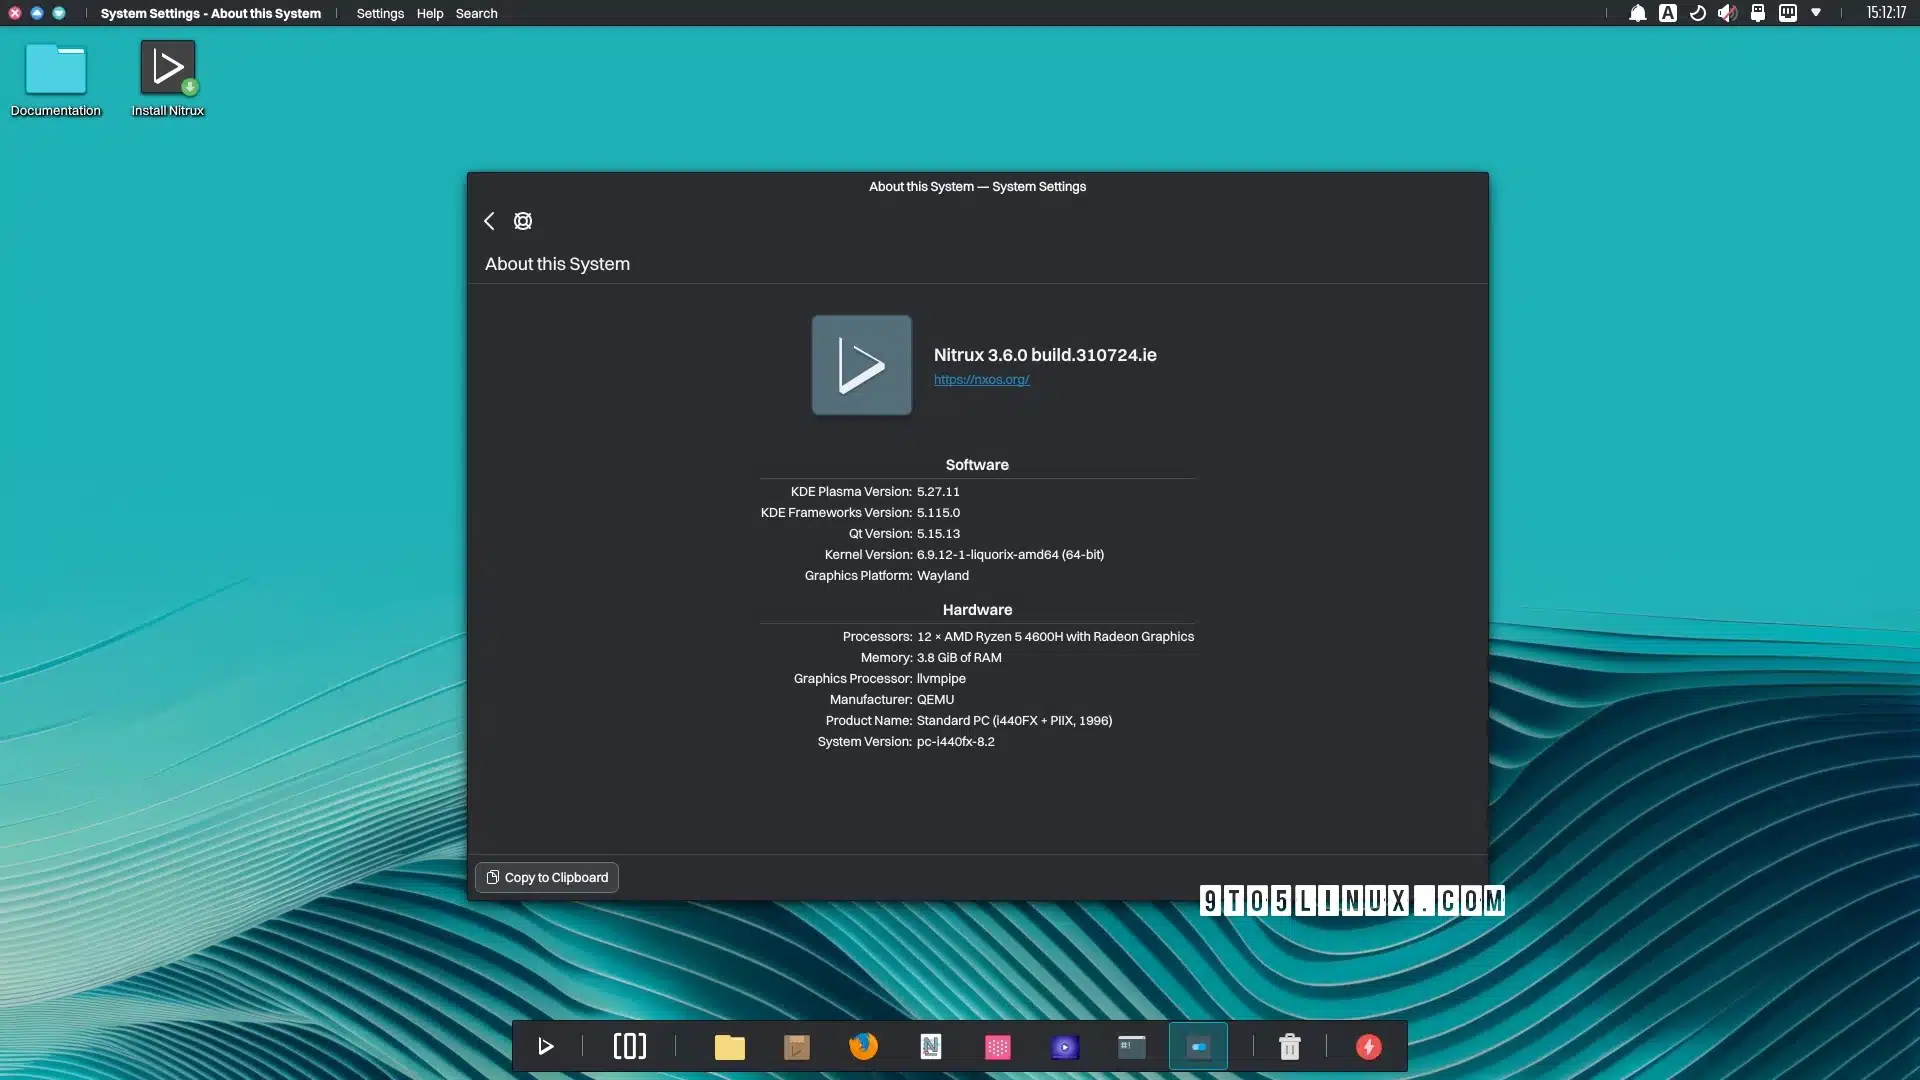Open the file manager folder in dock
Viewport: 1920px width, 1080px height.
[x=730, y=1047]
